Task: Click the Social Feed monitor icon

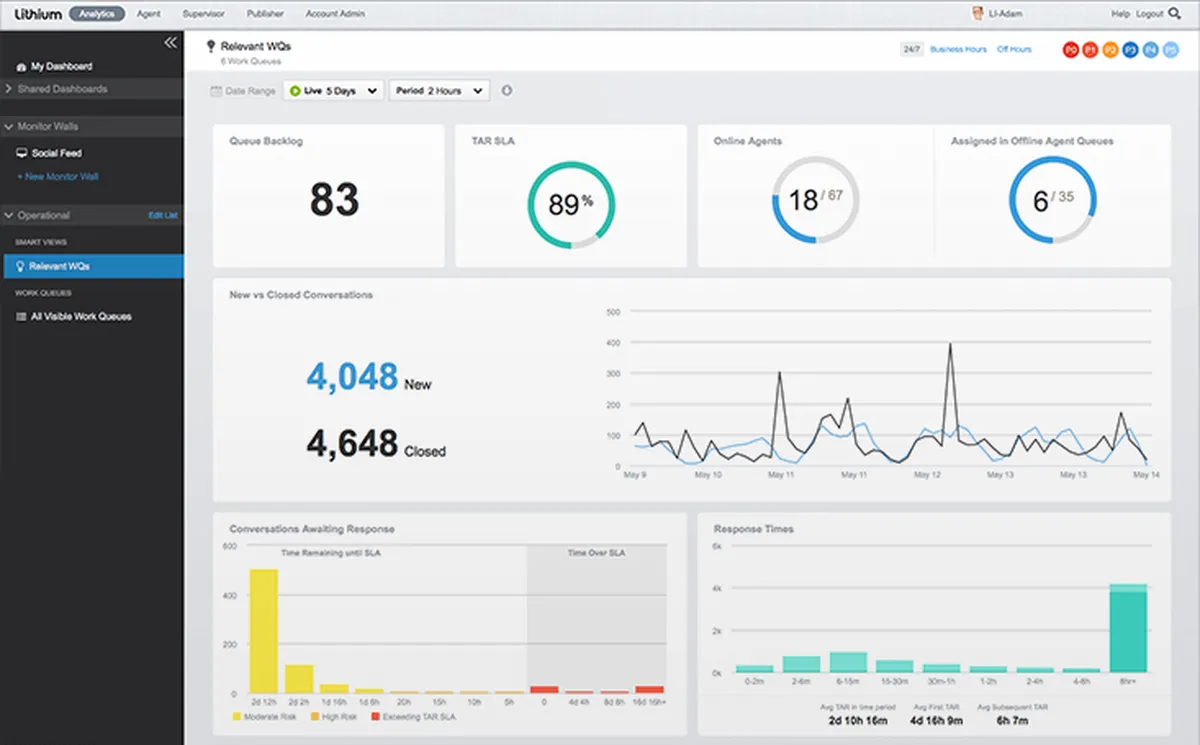Action: coord(22,154)
